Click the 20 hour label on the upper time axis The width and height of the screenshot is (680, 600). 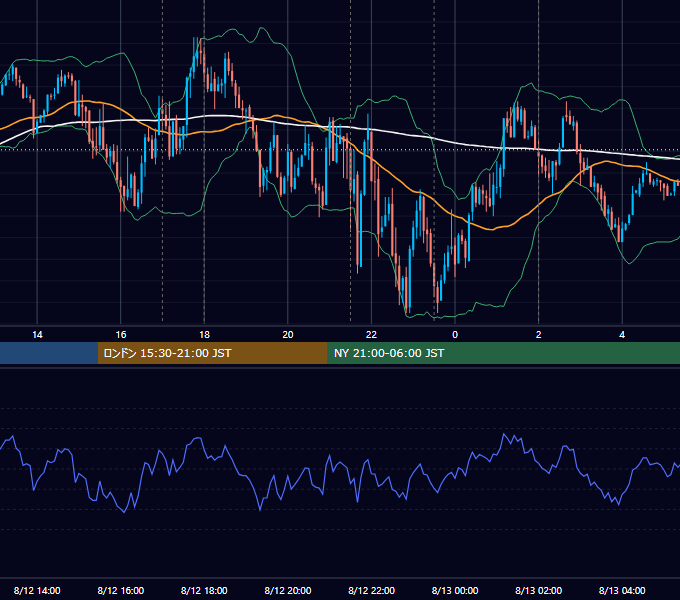point(288,335)
